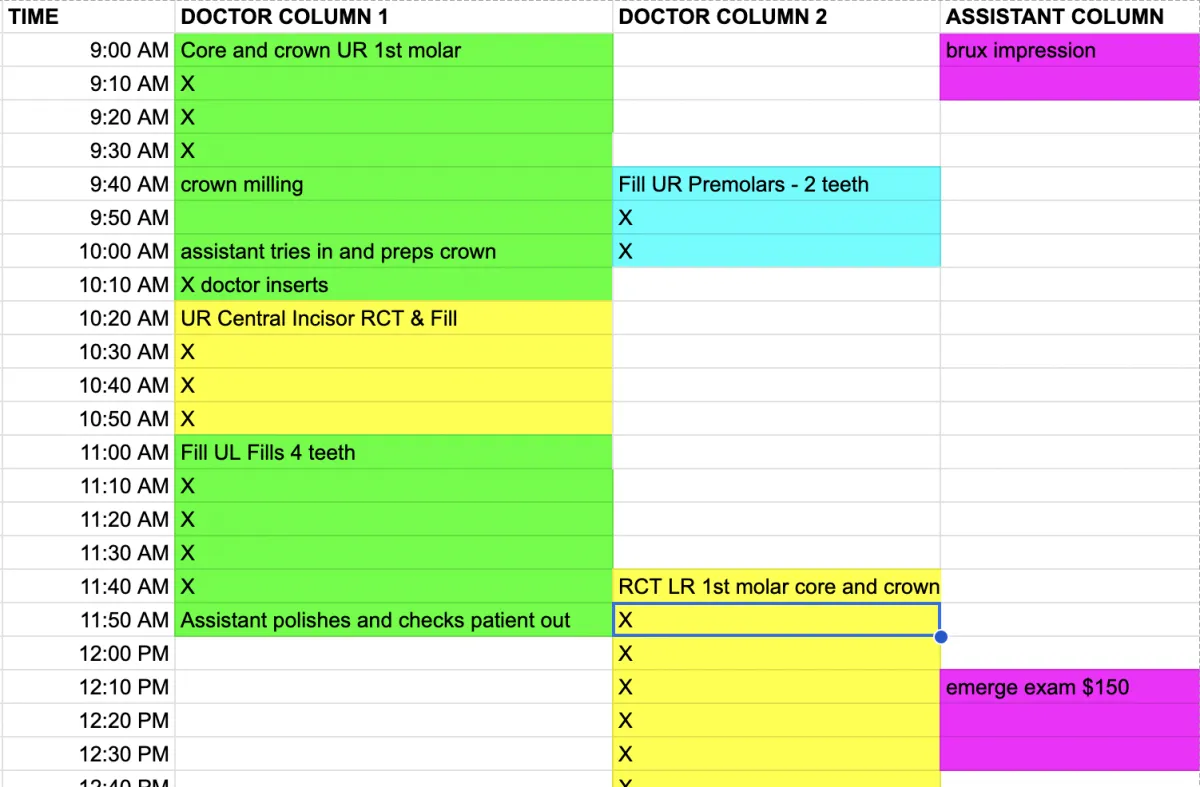Click the "12:00 PM" time cell
Image resolution: width=1200 pixels, height=787 pixels.
[88, 653]
